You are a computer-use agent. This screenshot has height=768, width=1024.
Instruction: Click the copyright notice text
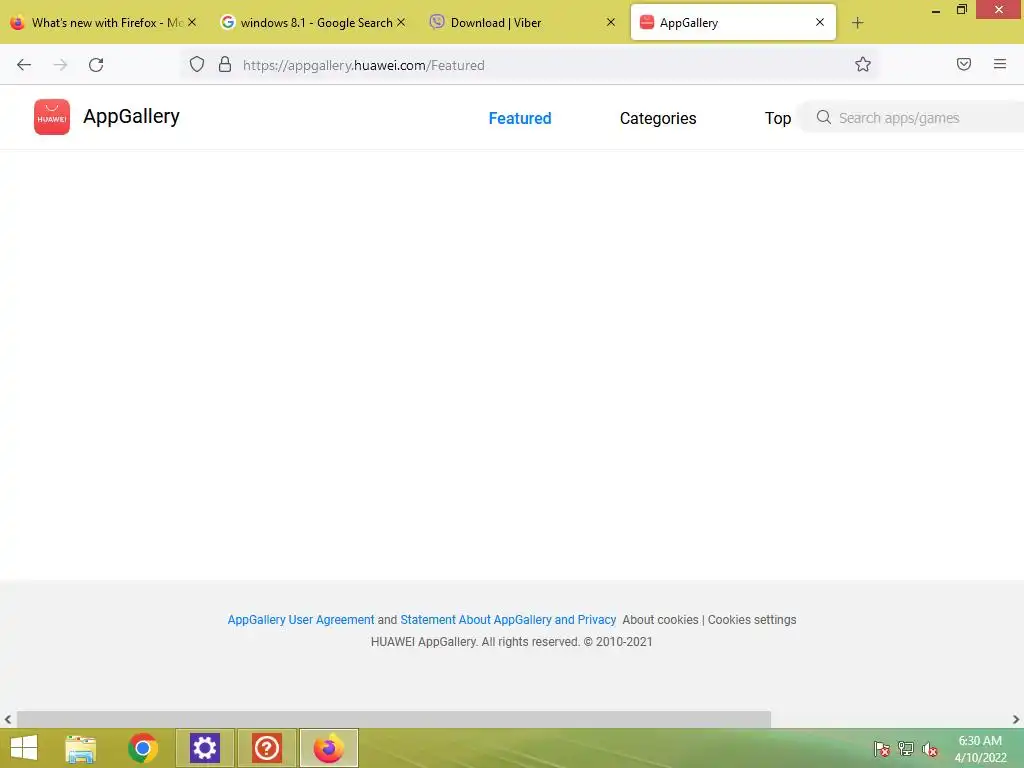pyautogui.click(x=511, y=642)
